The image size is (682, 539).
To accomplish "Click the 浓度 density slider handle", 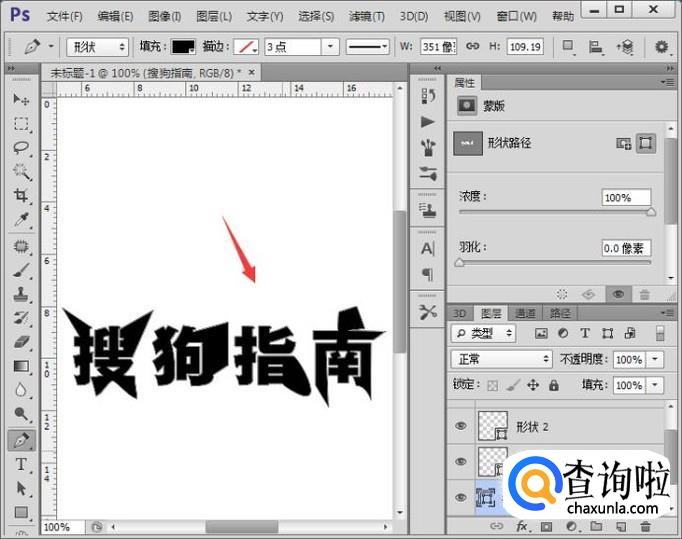I will tap(651, 212).
